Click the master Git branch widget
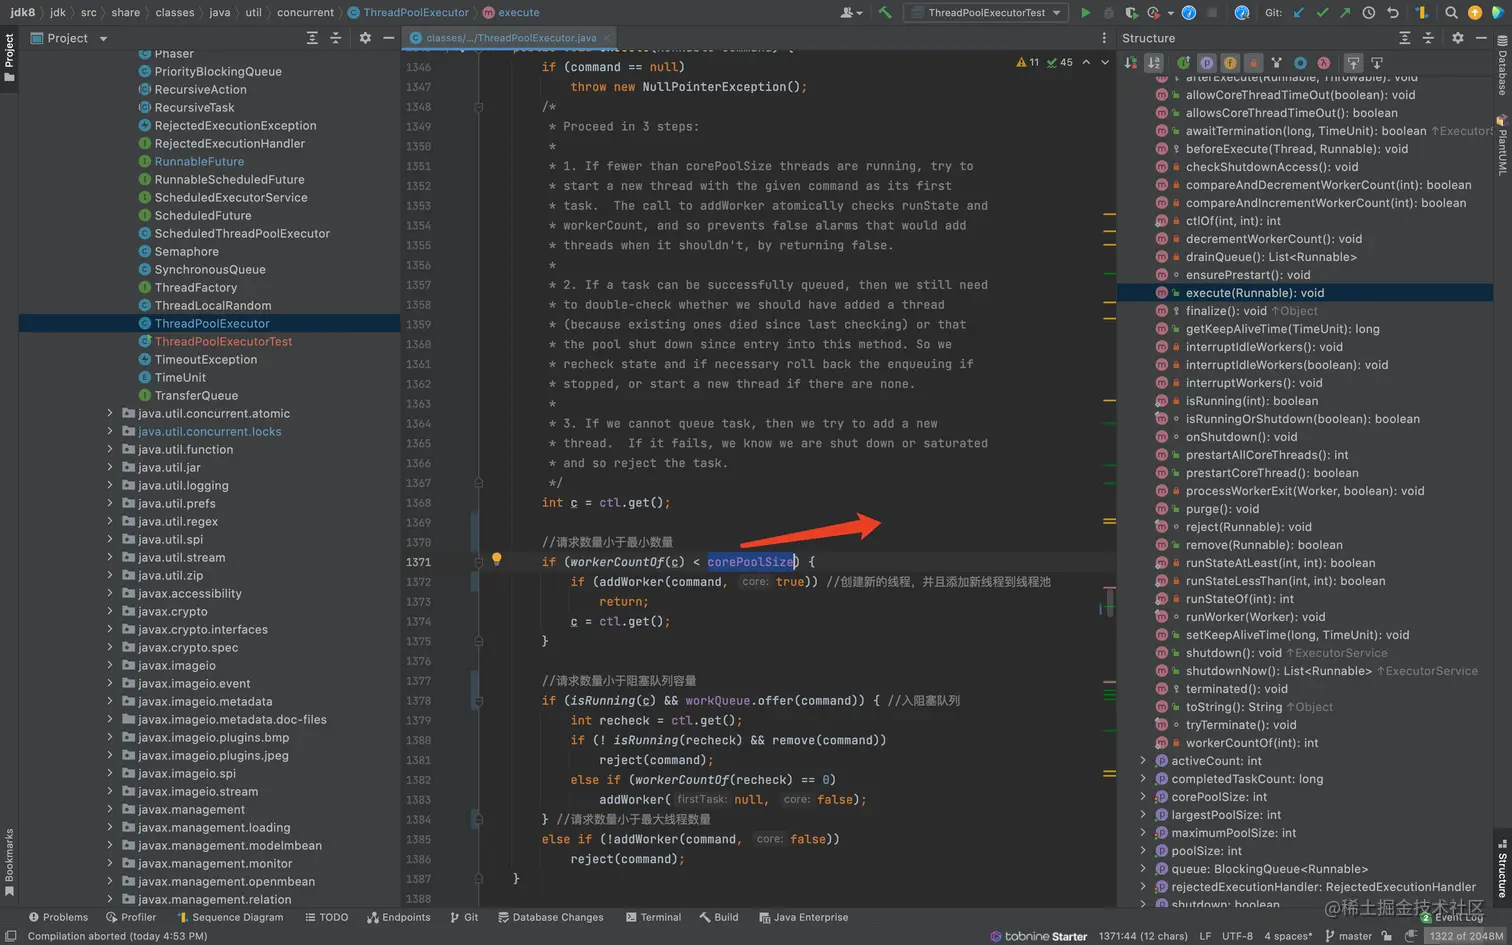 [x=1348, y=936]
